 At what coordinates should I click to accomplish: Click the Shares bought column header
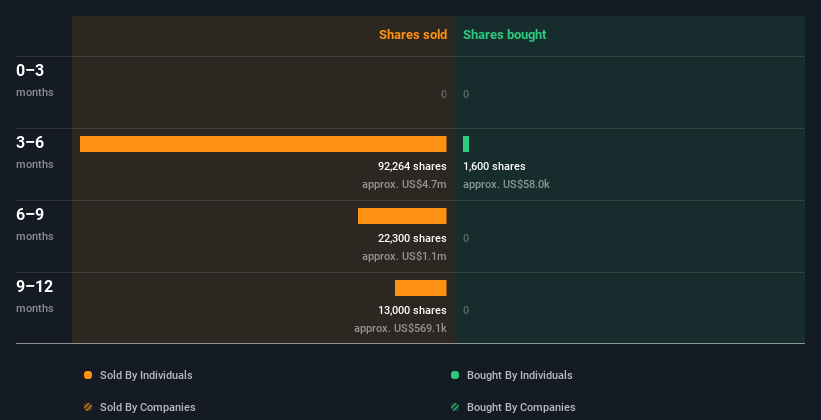click(x=505, y=35)
